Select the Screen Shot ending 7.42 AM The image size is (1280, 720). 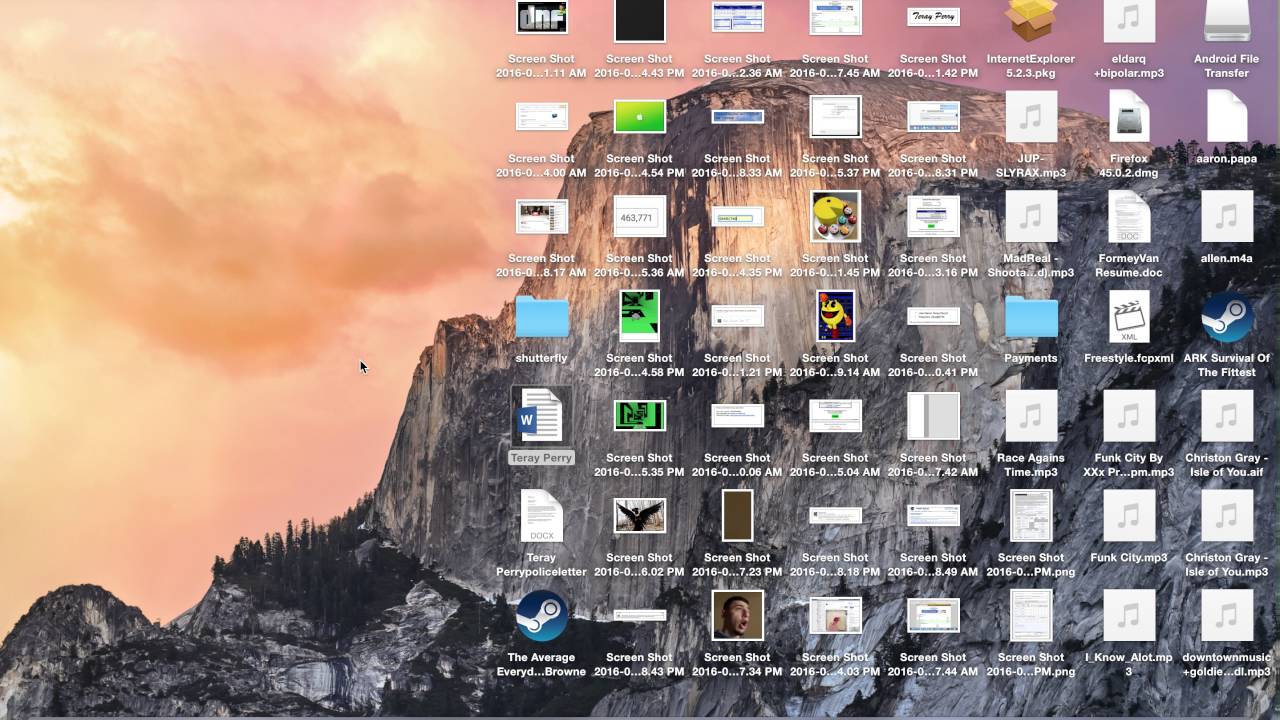pyautogui.click(x=933, y=415)
